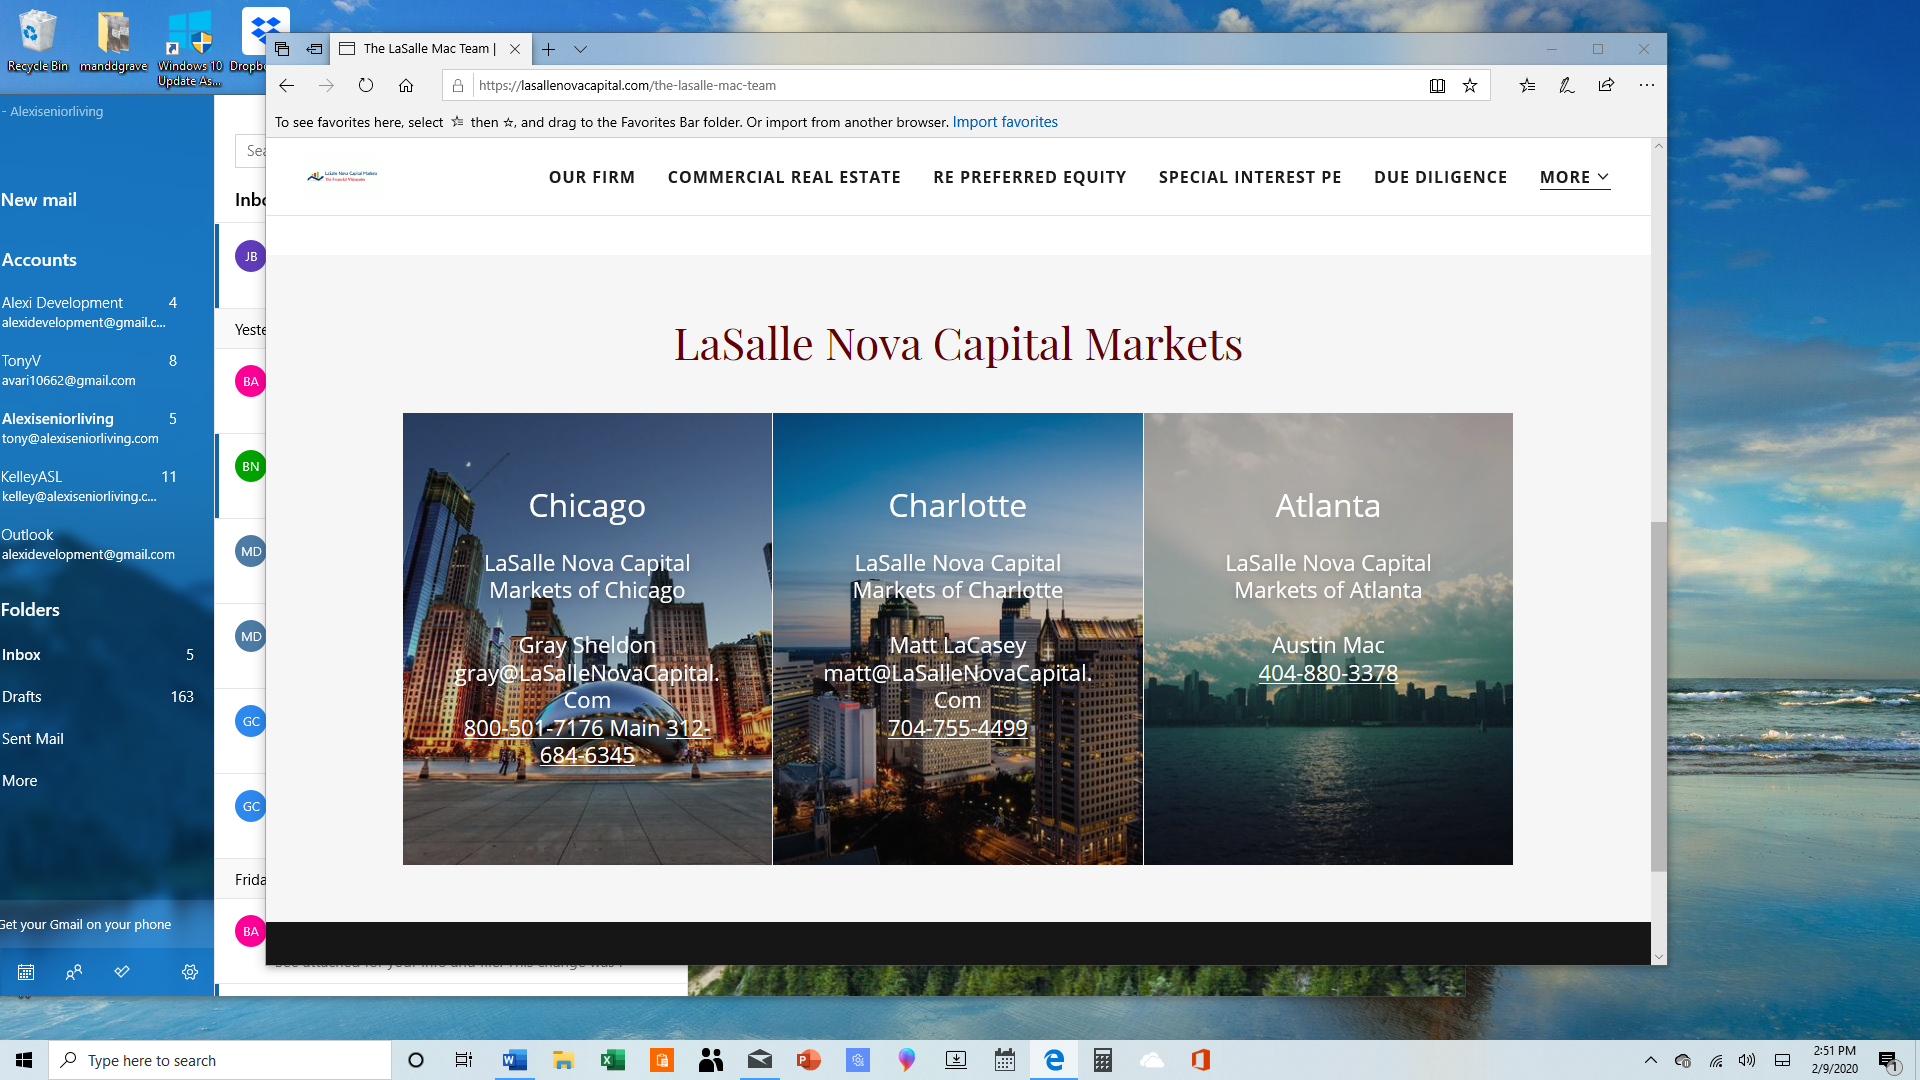
Task: Open Cortana from the taskbar
Action: coord(416,1060)
